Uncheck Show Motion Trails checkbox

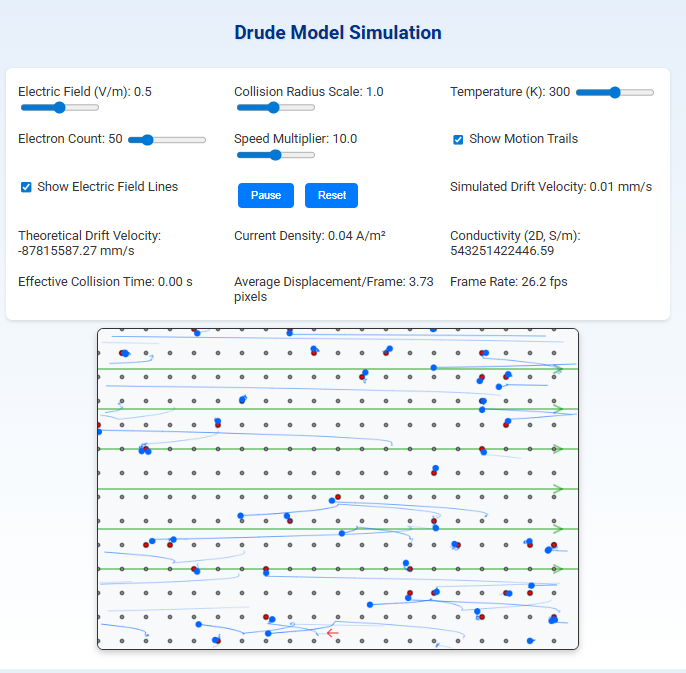458,140
